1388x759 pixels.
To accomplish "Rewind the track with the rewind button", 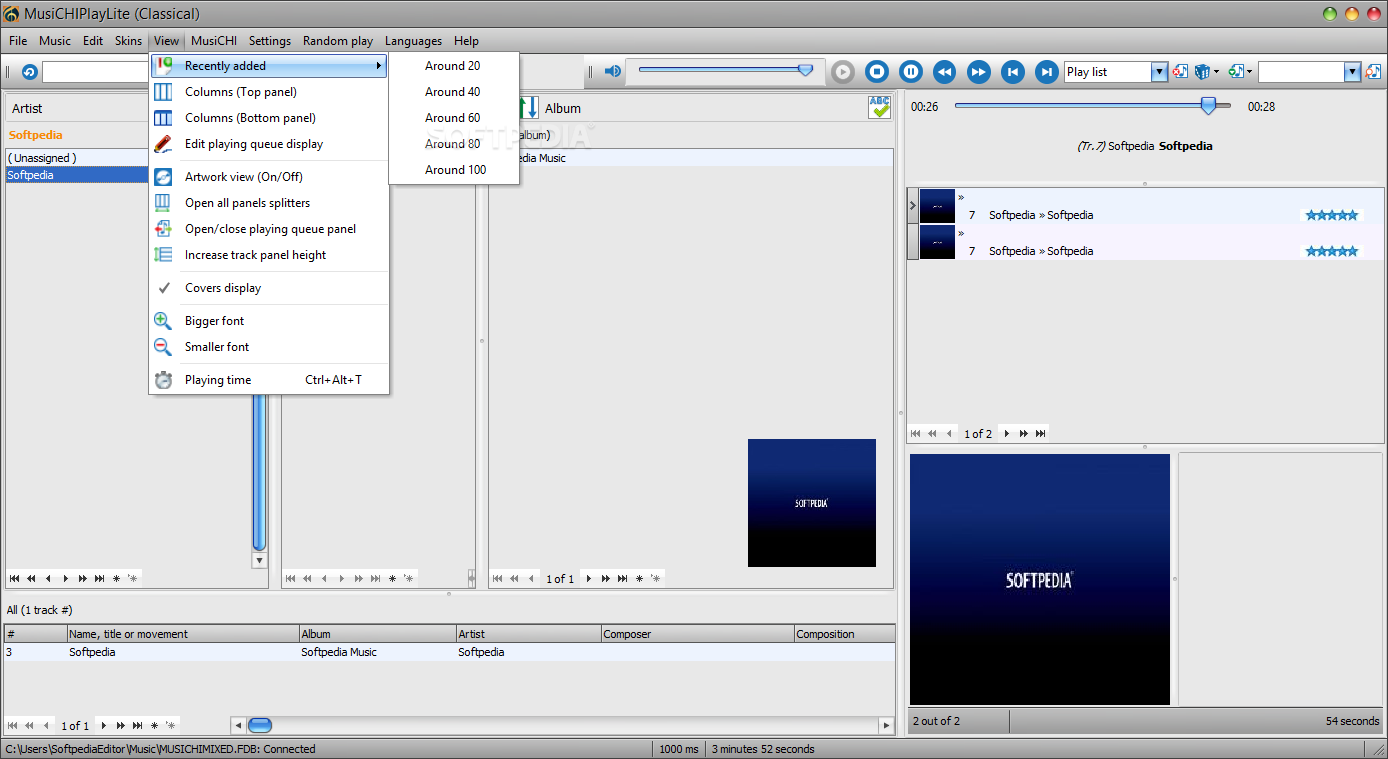I will click(x=945, y=72).
